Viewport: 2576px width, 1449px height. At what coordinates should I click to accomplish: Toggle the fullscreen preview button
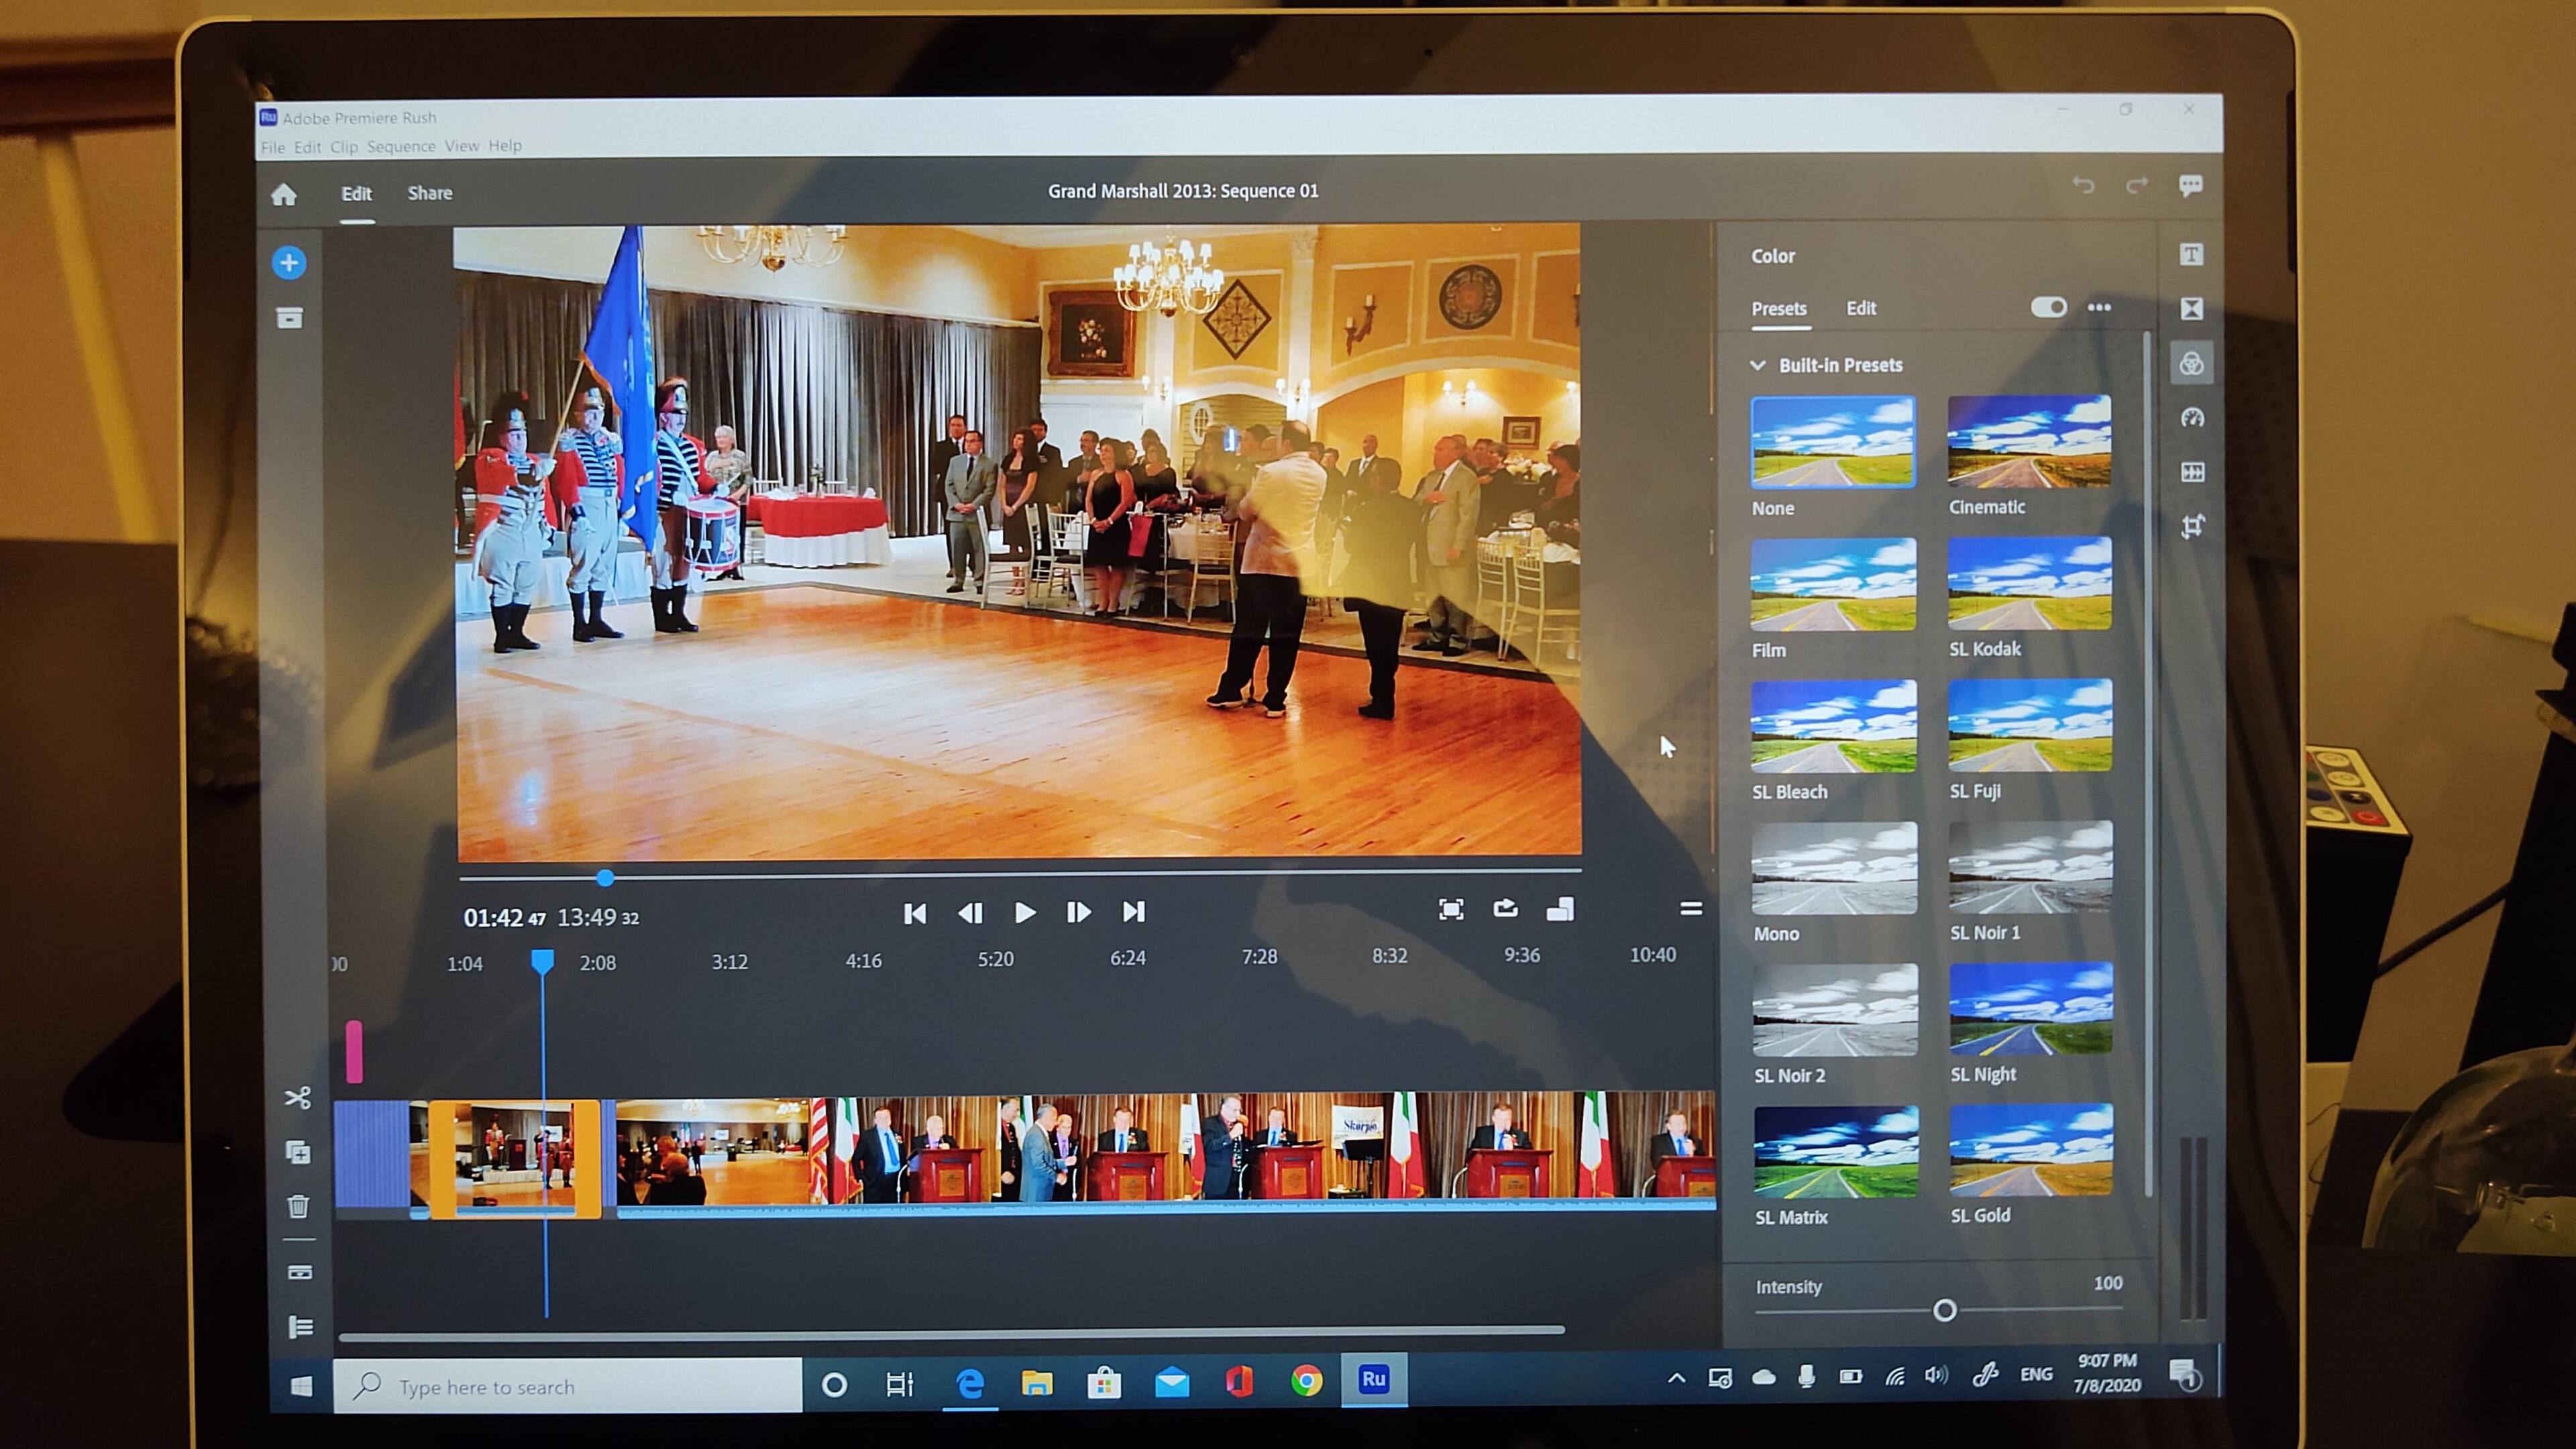tap(1450, 909)
